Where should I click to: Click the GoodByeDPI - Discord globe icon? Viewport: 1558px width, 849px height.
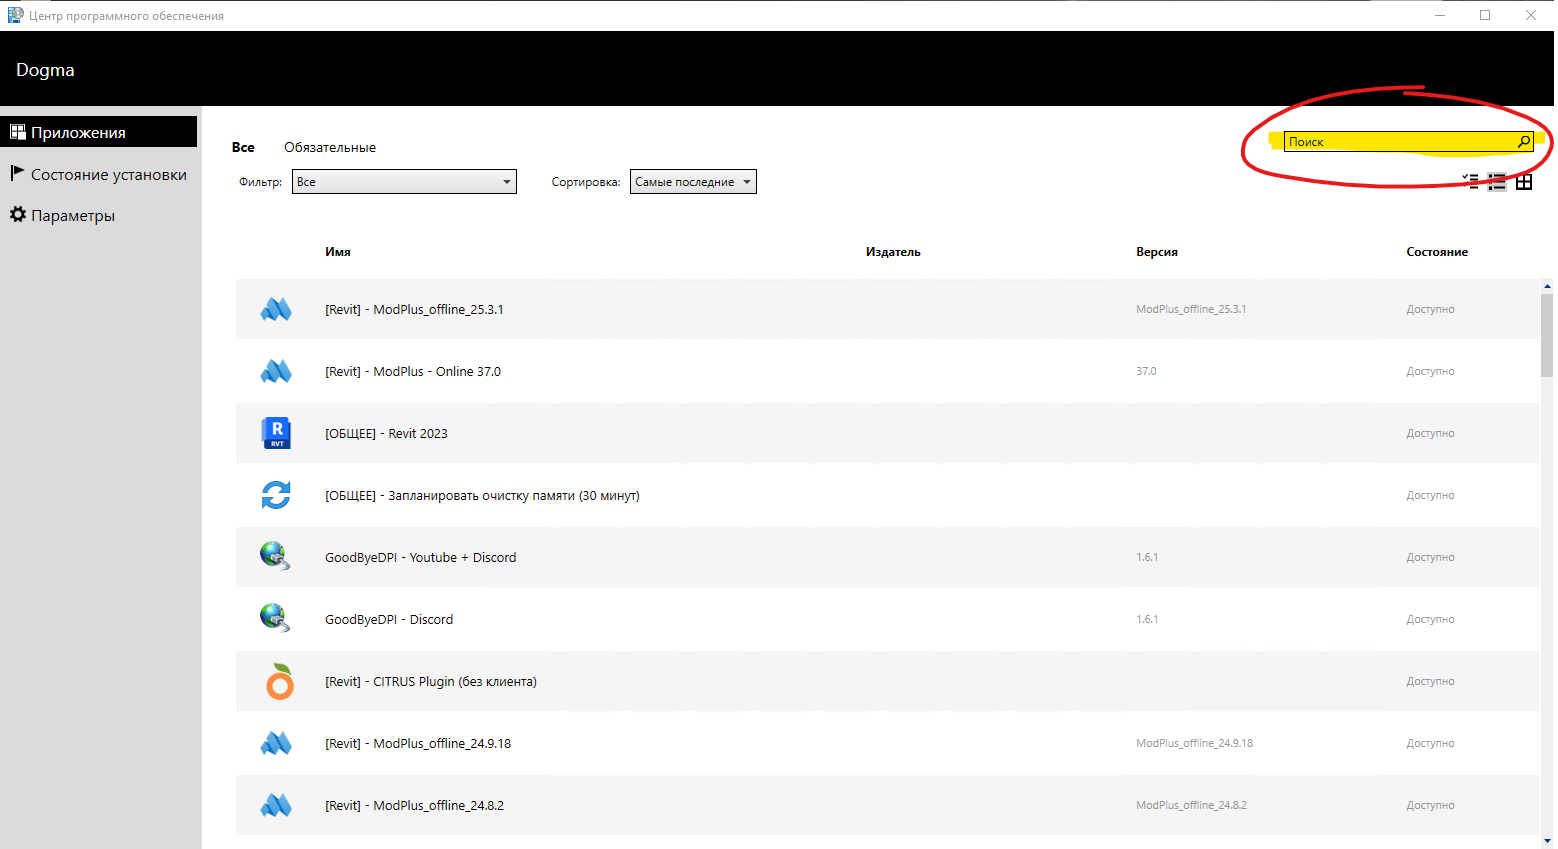tap(275, 618)
